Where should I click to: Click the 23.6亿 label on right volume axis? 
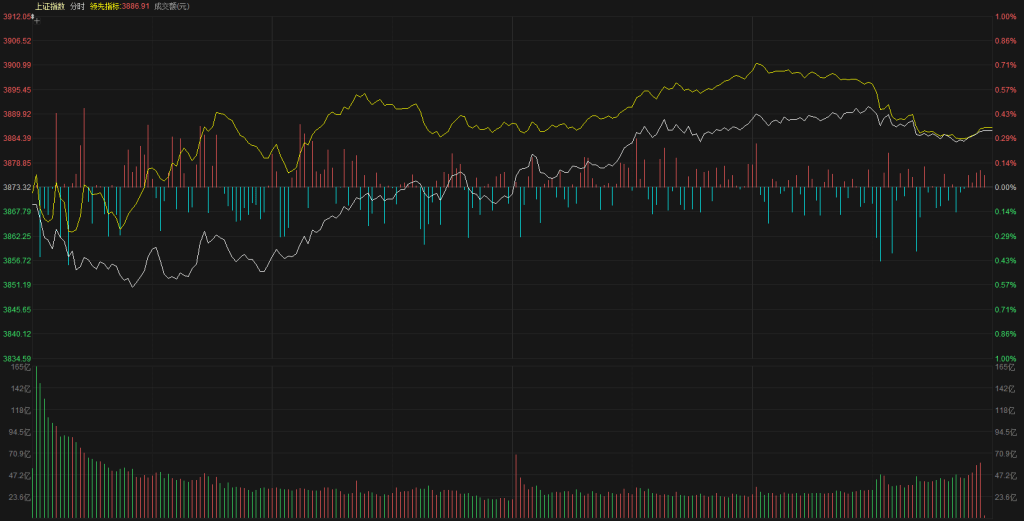1004,497
